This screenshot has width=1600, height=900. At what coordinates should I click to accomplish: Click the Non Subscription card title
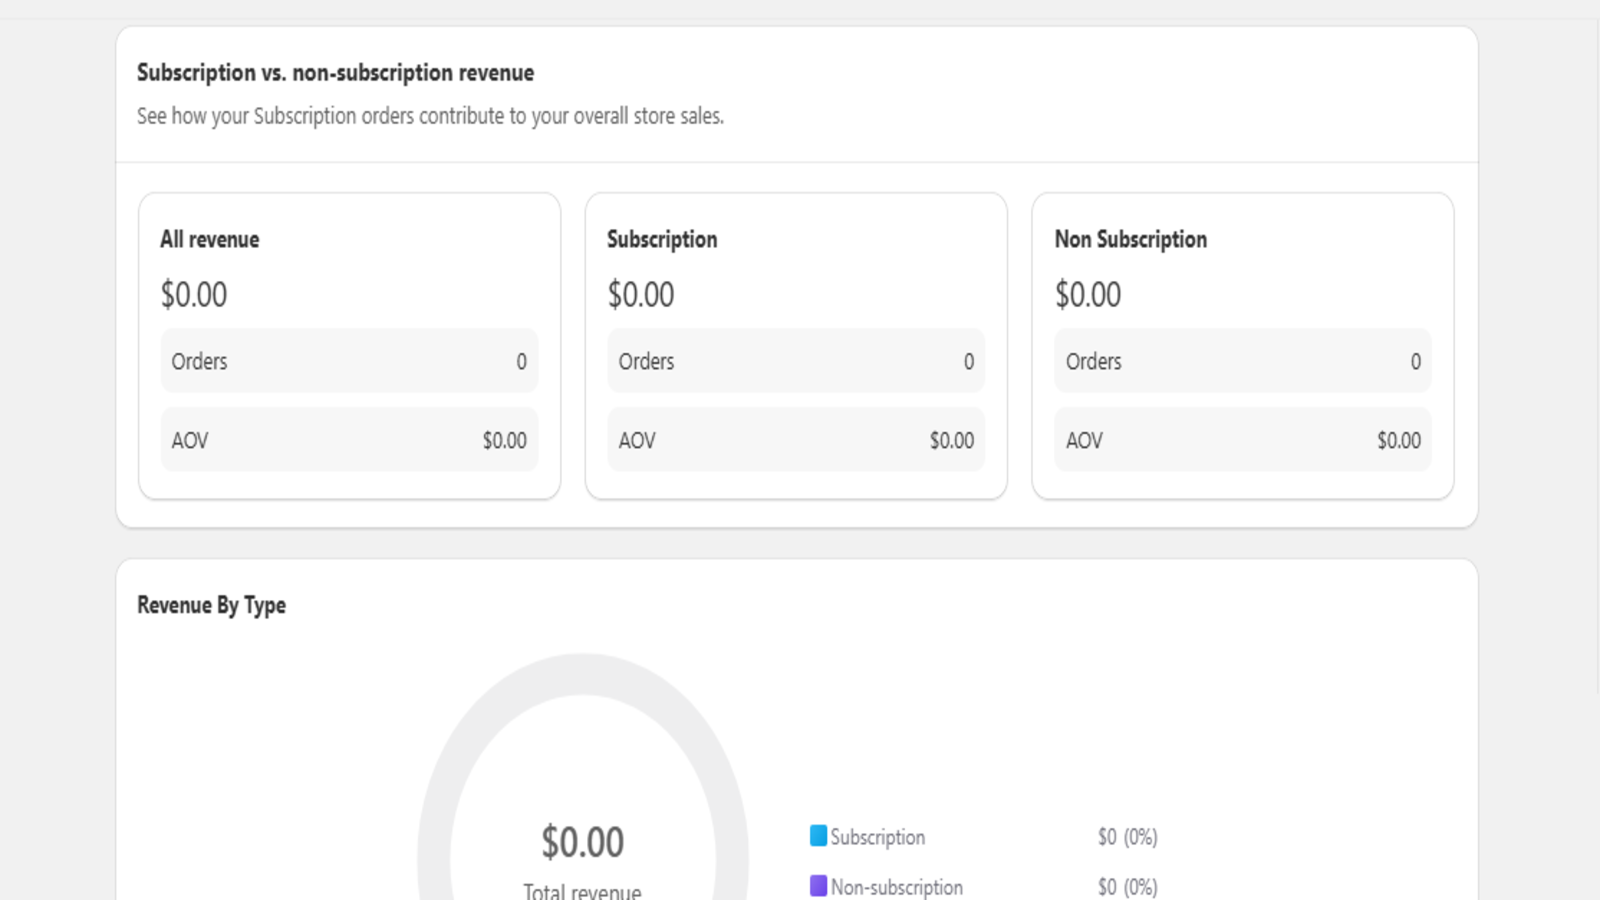coord(1130,239)
